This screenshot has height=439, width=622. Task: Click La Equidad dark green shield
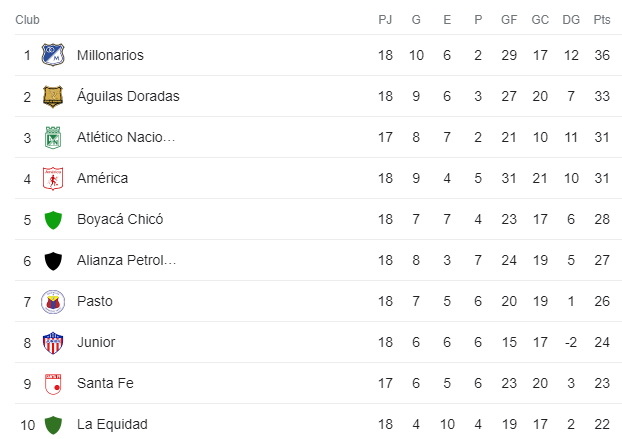pyautogui.click(x=53, y=425)
